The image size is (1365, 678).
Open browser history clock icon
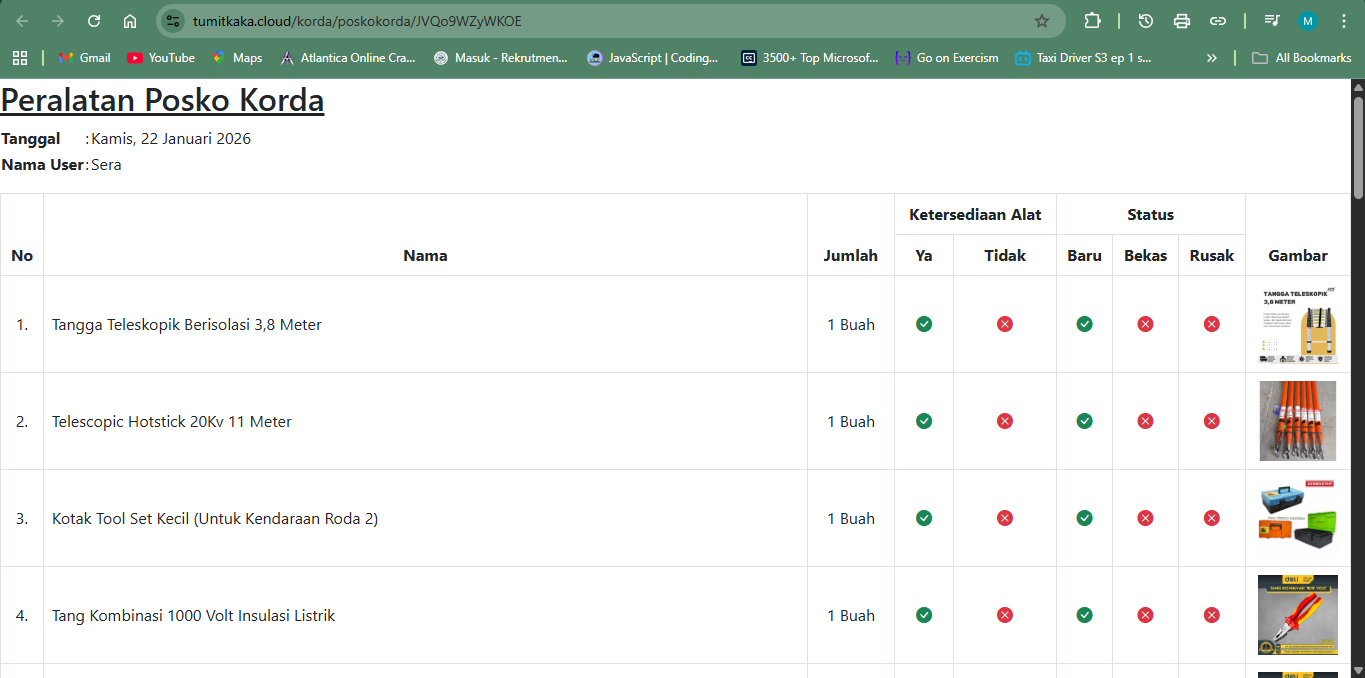1146,21
